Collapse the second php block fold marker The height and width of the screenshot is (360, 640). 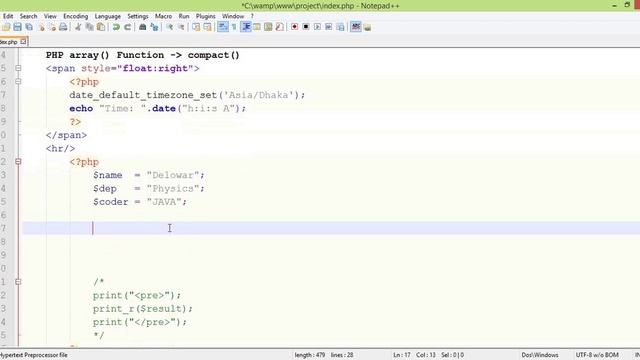(x=18, y=162)
